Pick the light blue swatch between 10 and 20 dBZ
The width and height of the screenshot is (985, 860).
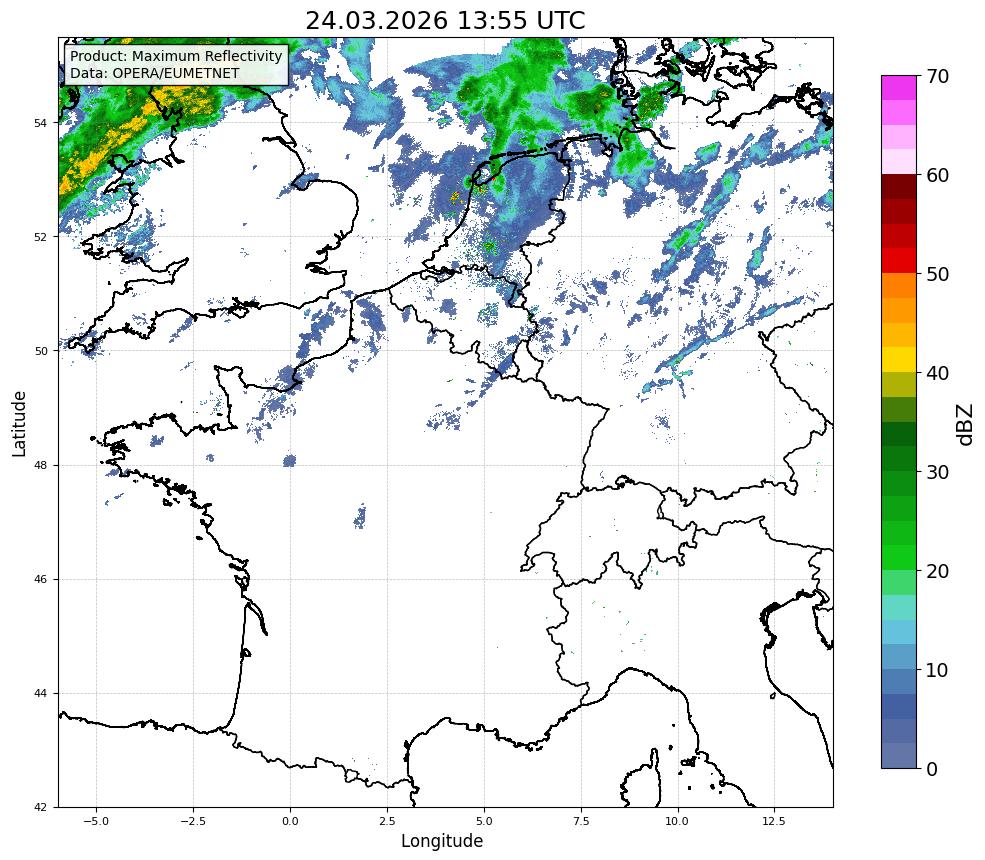click(899, 631)
